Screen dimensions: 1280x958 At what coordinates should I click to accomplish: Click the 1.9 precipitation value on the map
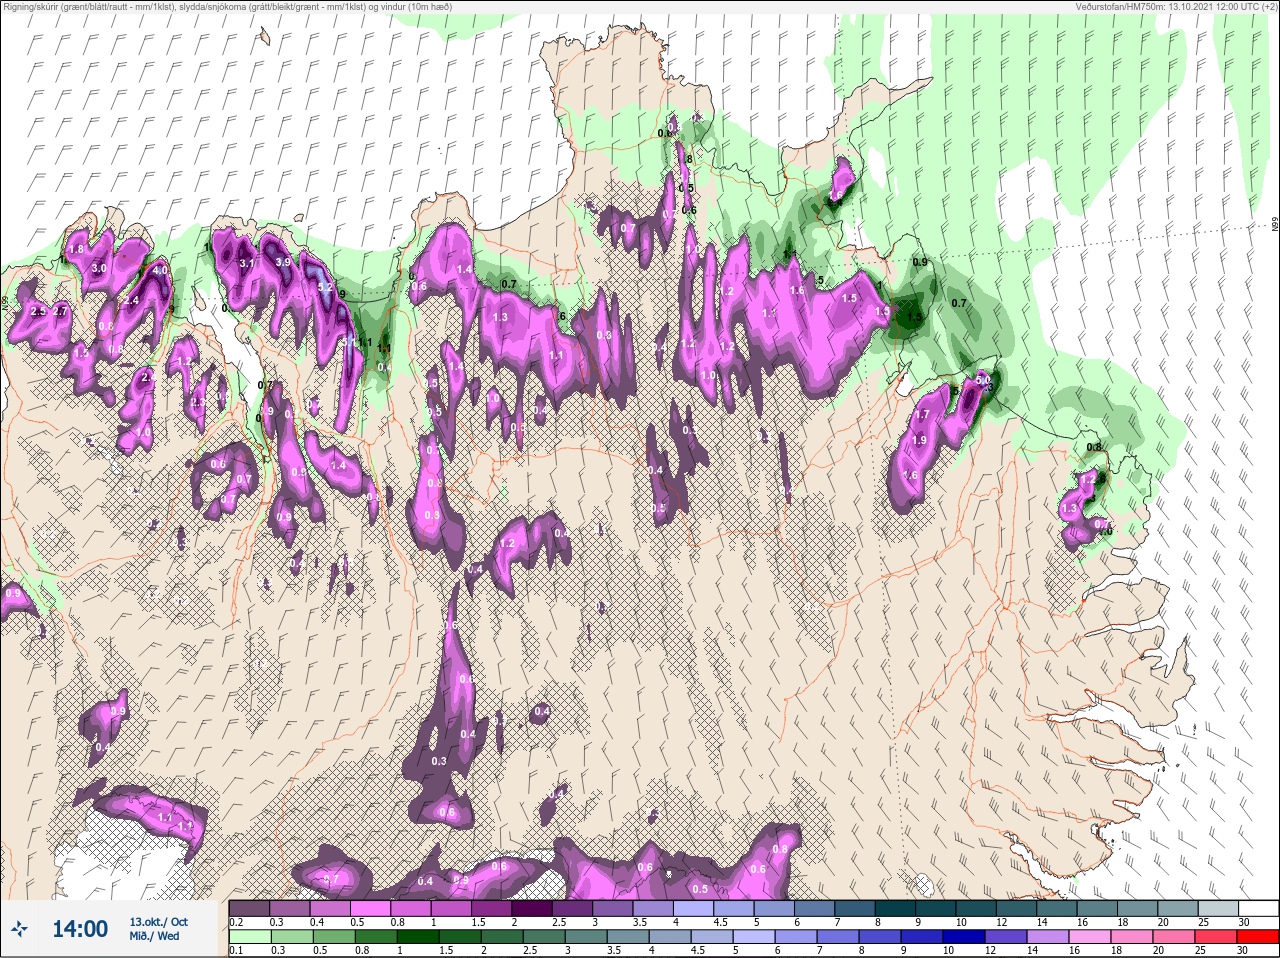pos(919,440)
